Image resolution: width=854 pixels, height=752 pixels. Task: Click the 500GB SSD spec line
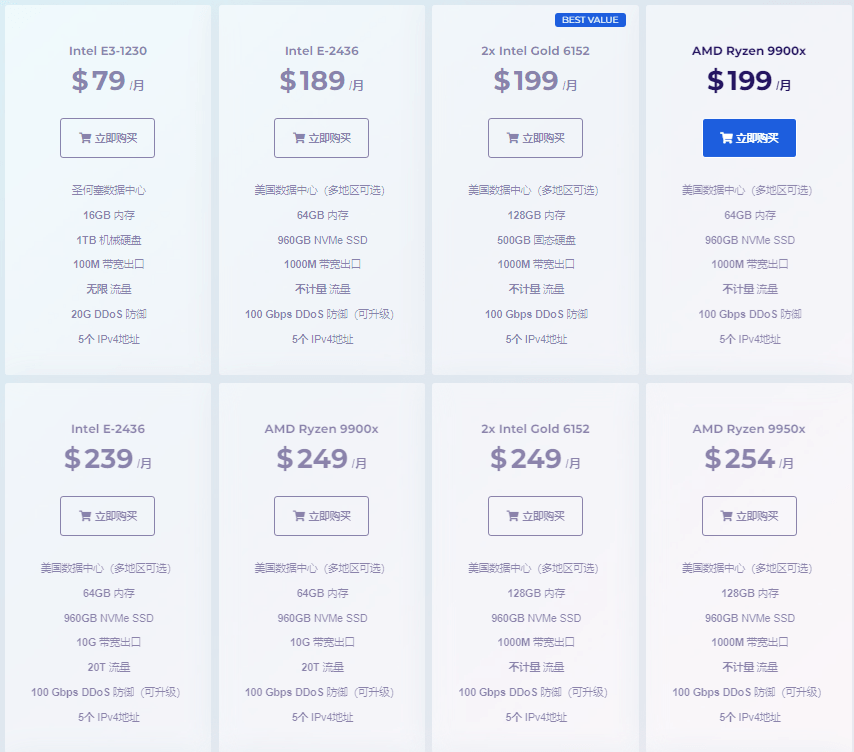click(x=536, y=240)
